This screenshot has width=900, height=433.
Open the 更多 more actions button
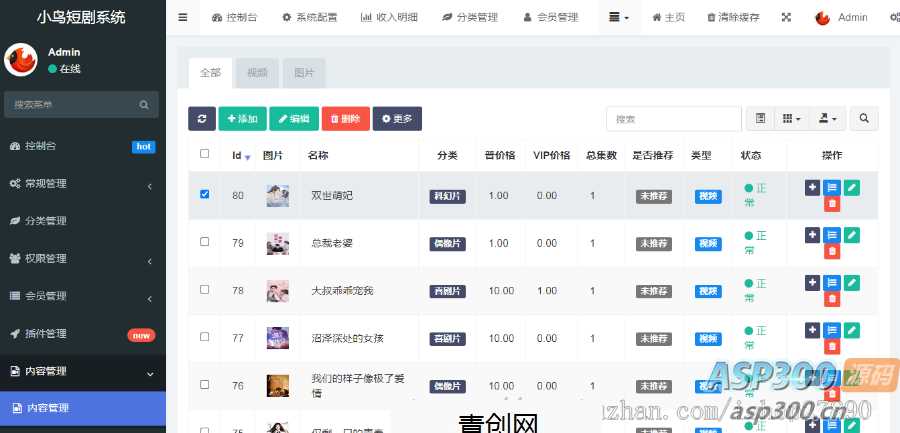click(x=397, y=119)
